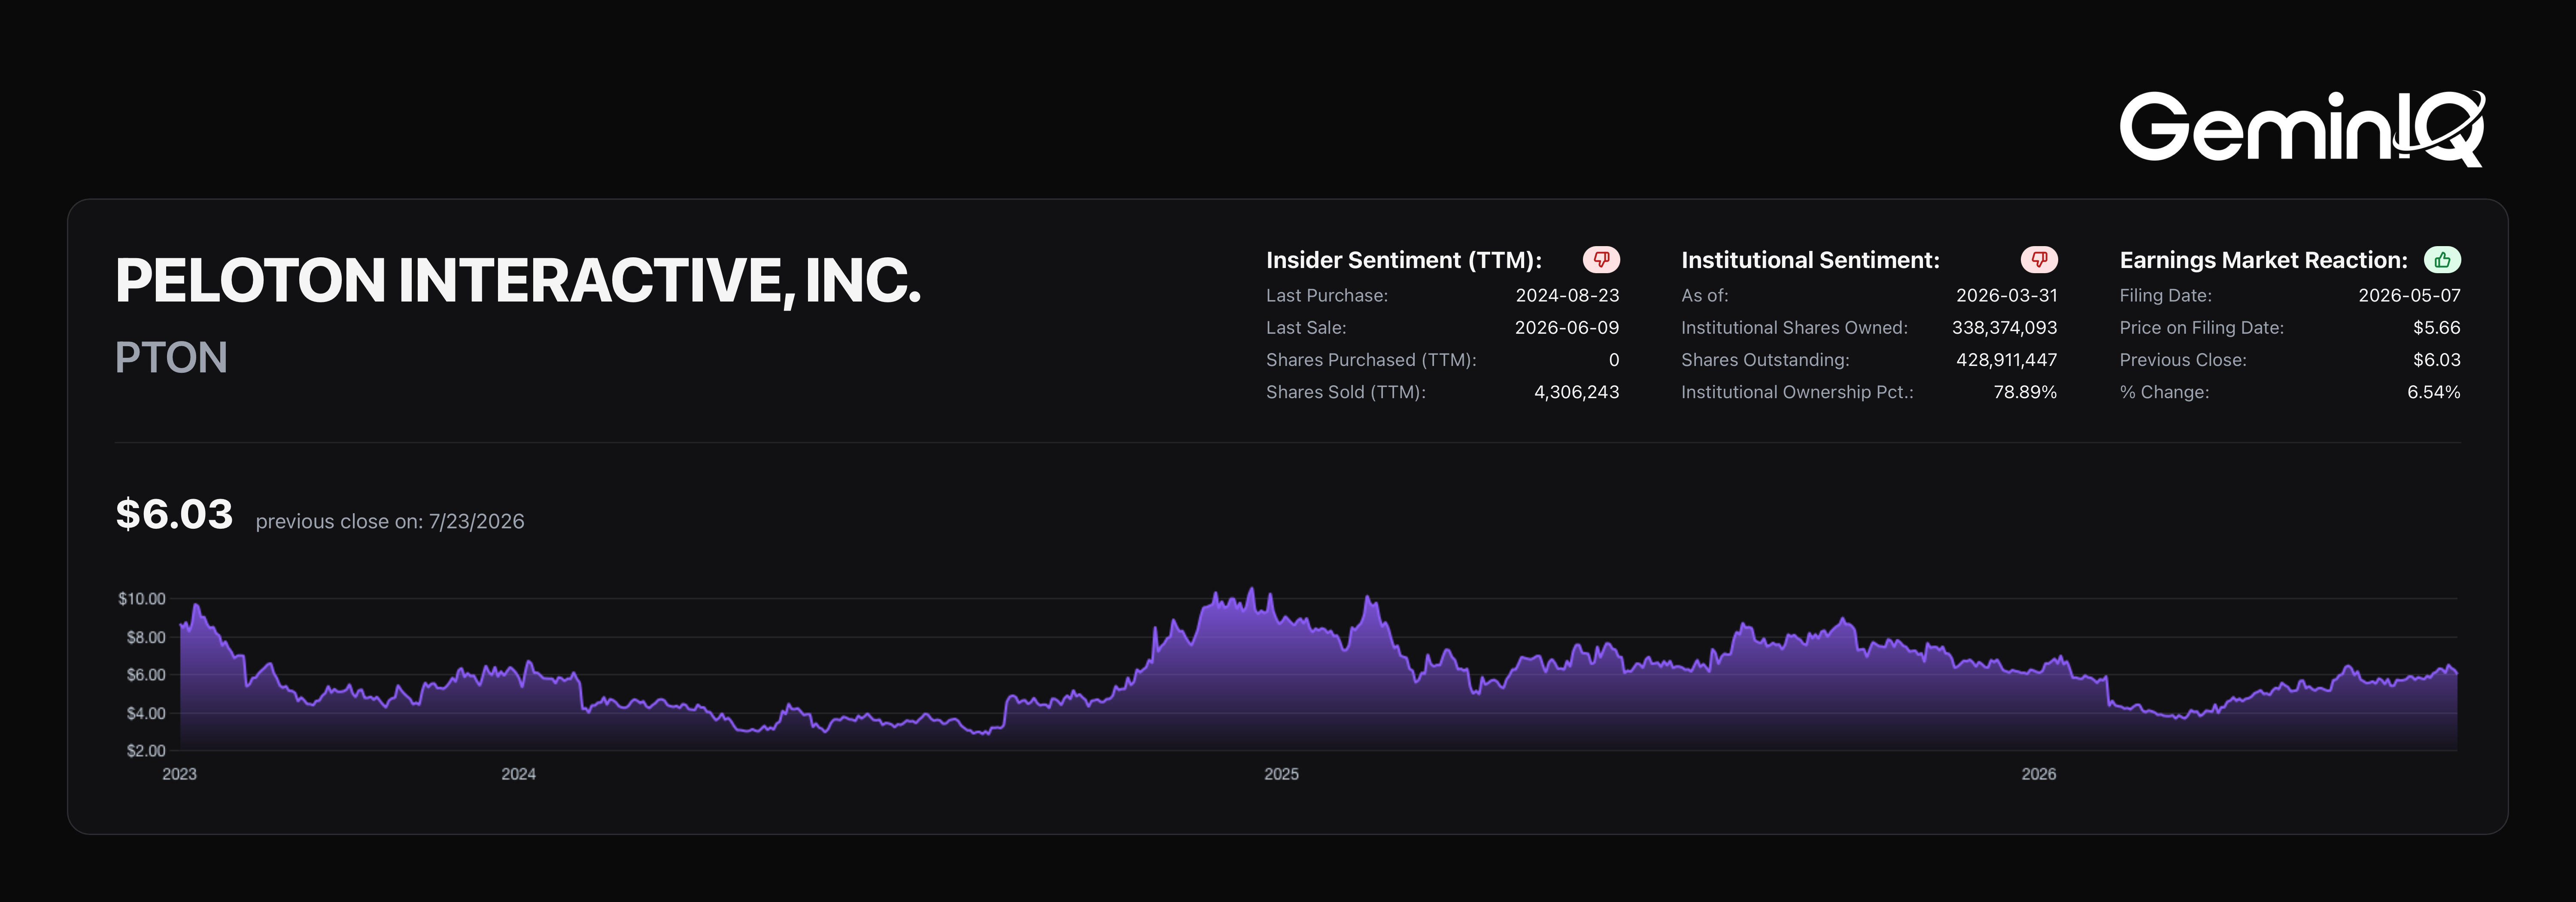Click the Last Purchase date 2024-08-23

point(1567,295)
